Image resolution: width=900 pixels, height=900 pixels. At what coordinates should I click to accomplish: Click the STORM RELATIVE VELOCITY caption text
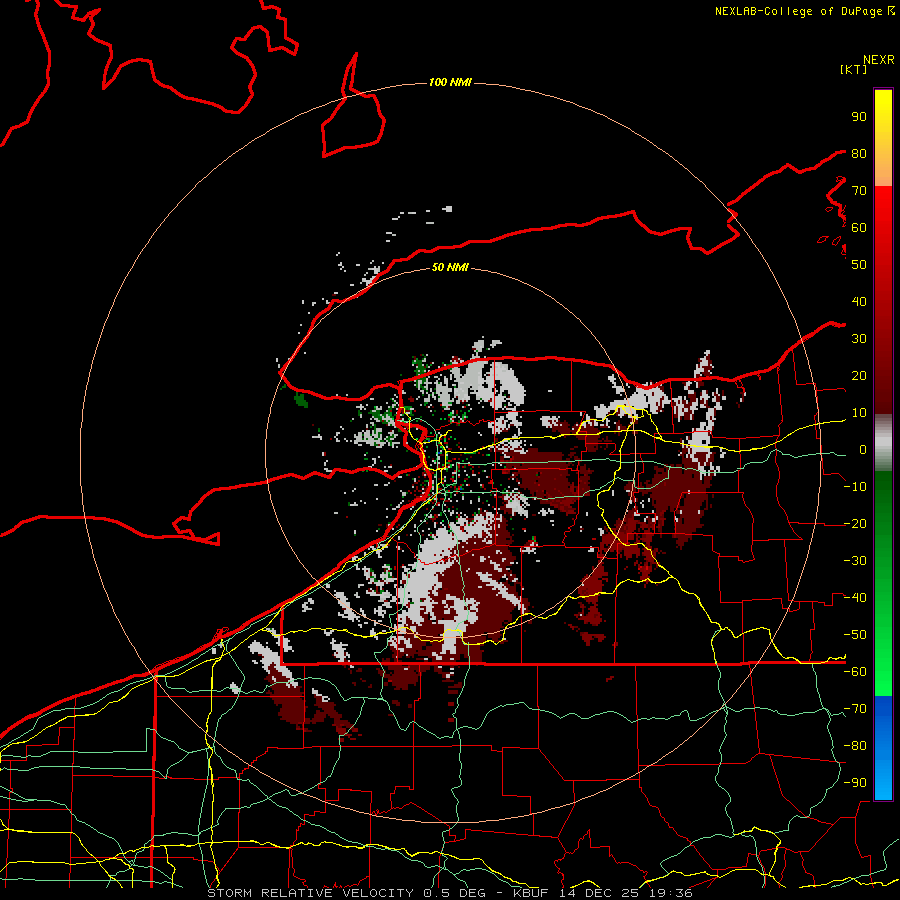pos(310,893)
